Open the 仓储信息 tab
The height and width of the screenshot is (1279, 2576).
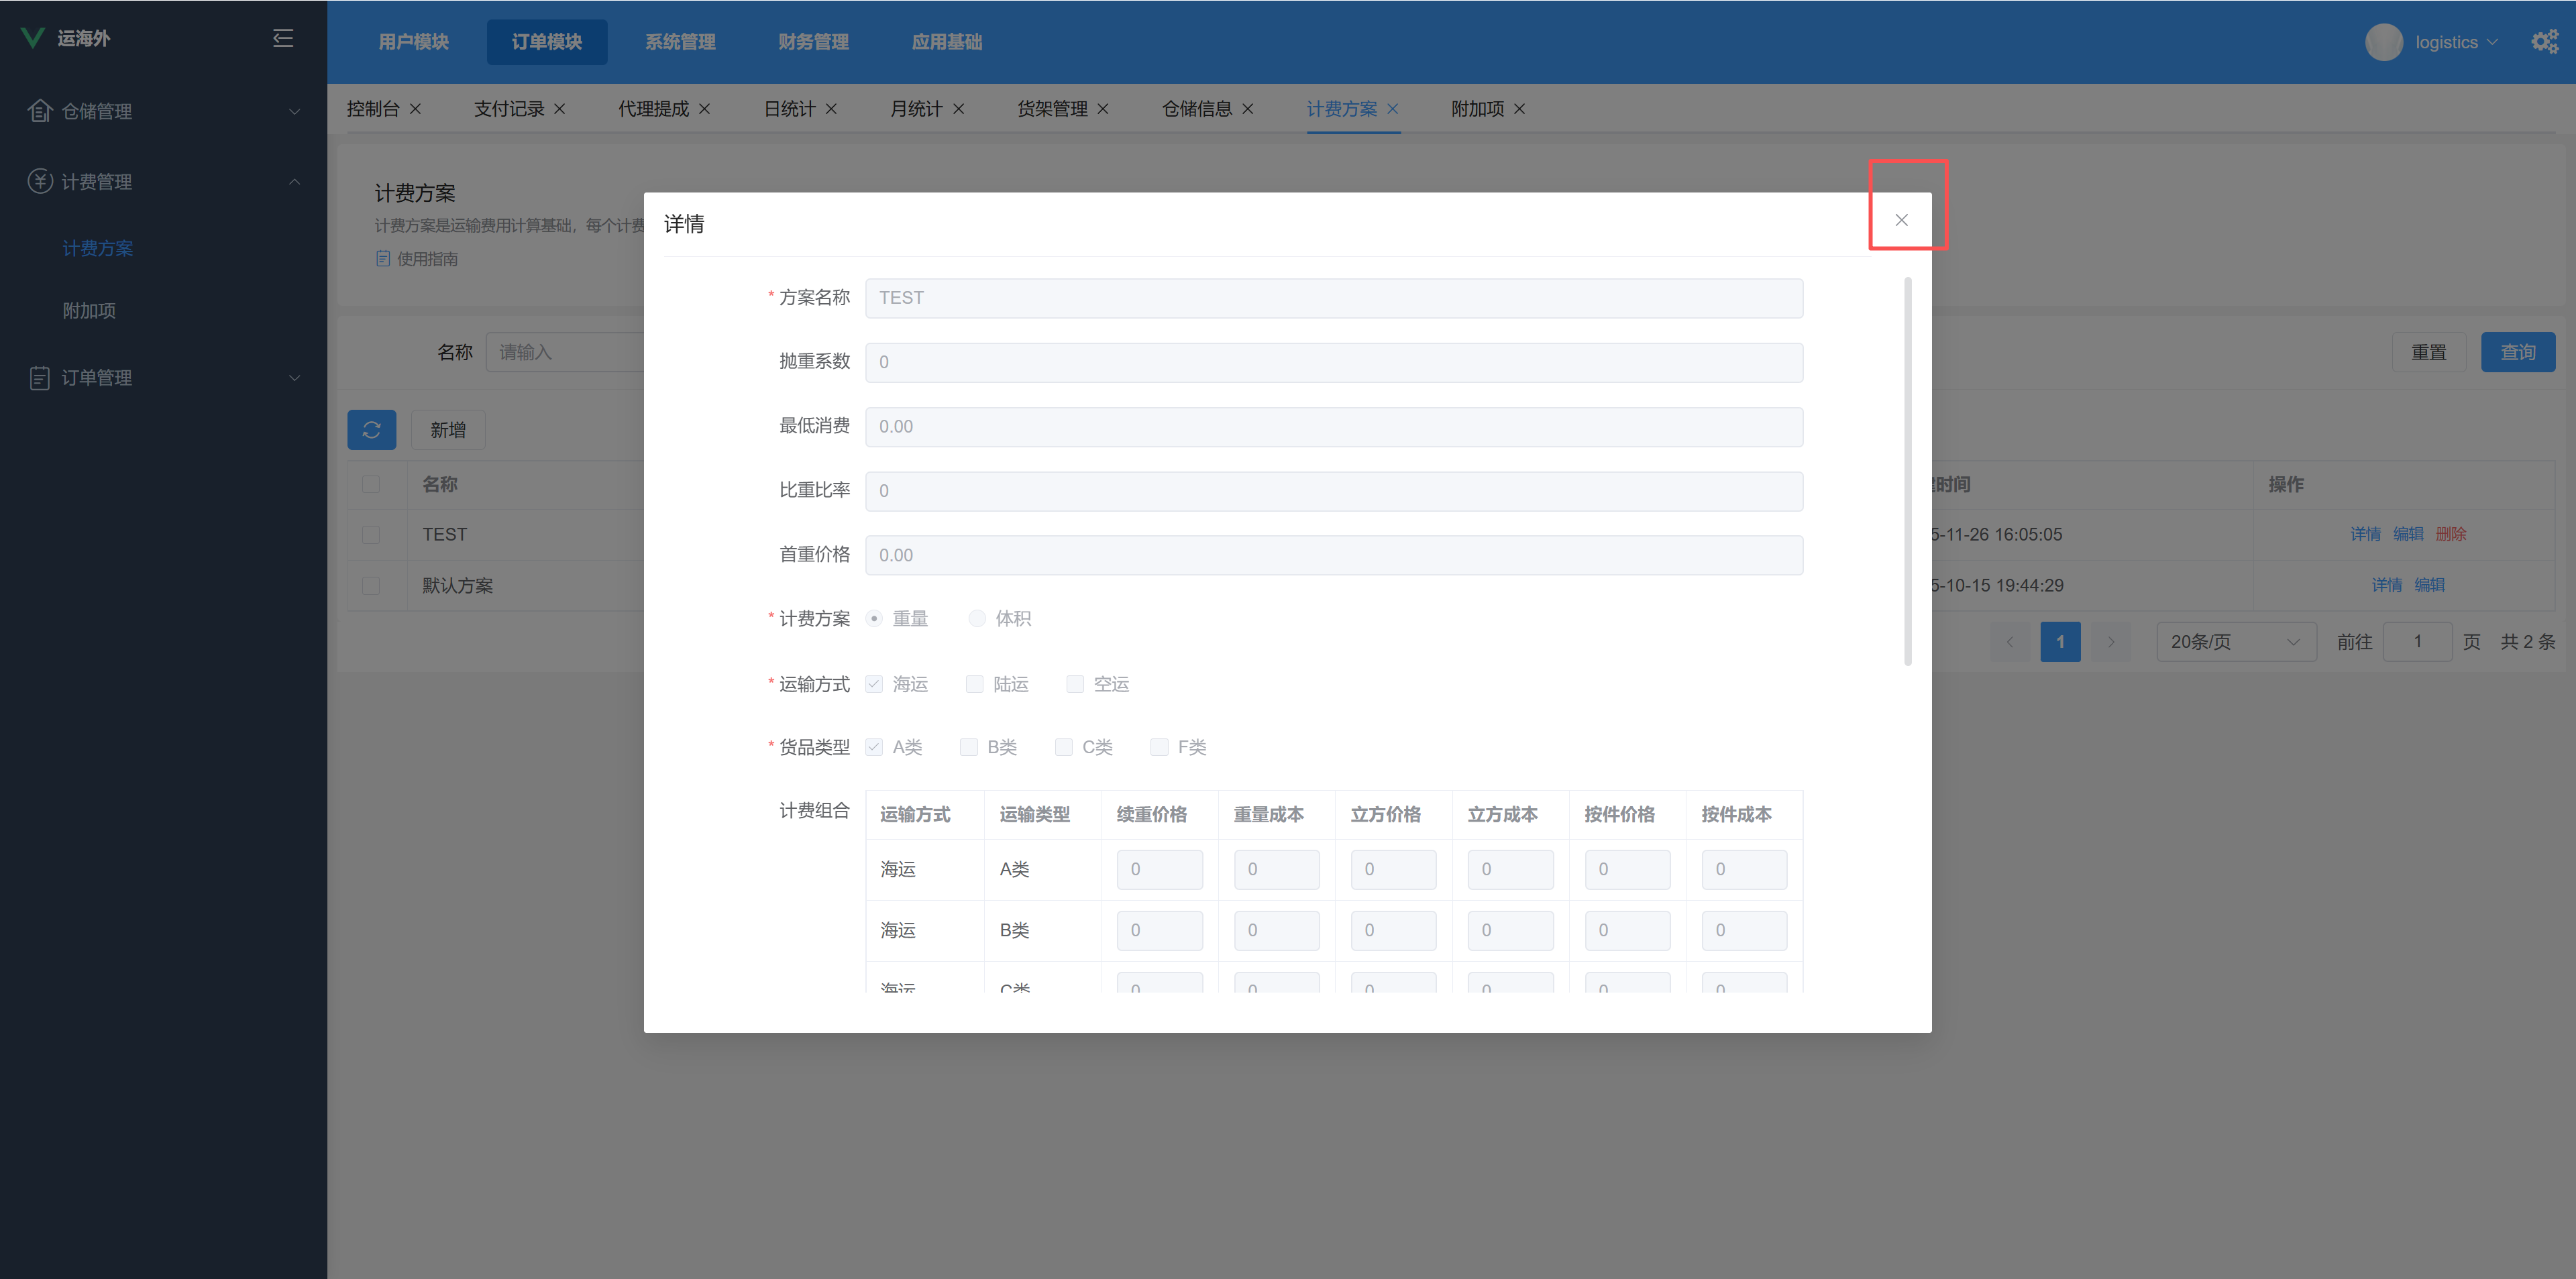(x=1196, y=109)
